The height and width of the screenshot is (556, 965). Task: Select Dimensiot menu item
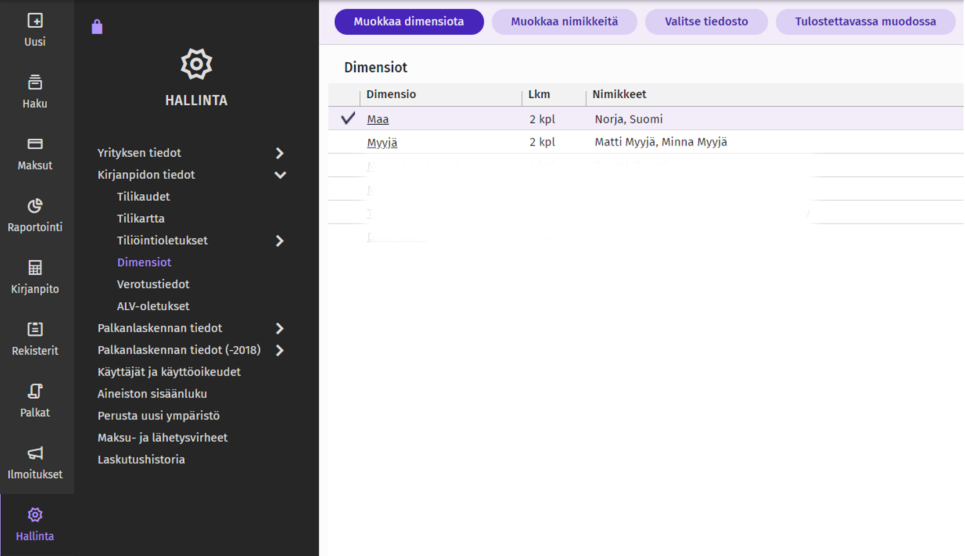point(144,262)
